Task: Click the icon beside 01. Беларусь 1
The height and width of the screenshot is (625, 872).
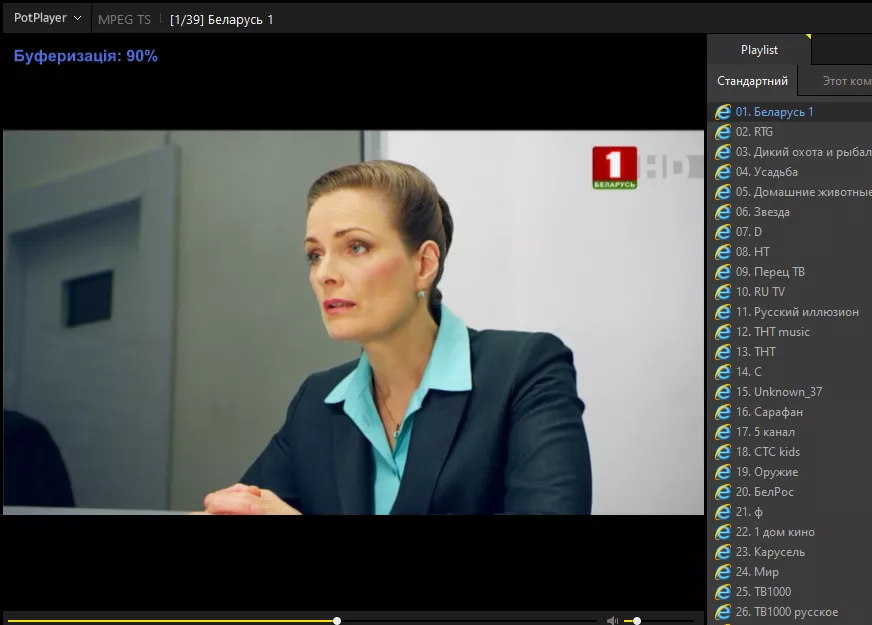Action: 722,112
